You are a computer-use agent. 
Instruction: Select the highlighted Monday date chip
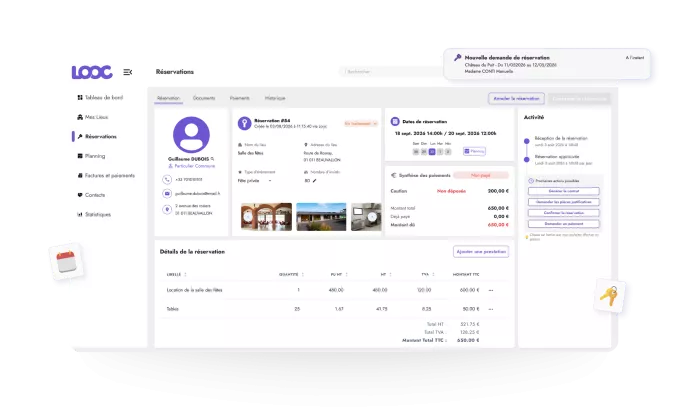(432, 152)
